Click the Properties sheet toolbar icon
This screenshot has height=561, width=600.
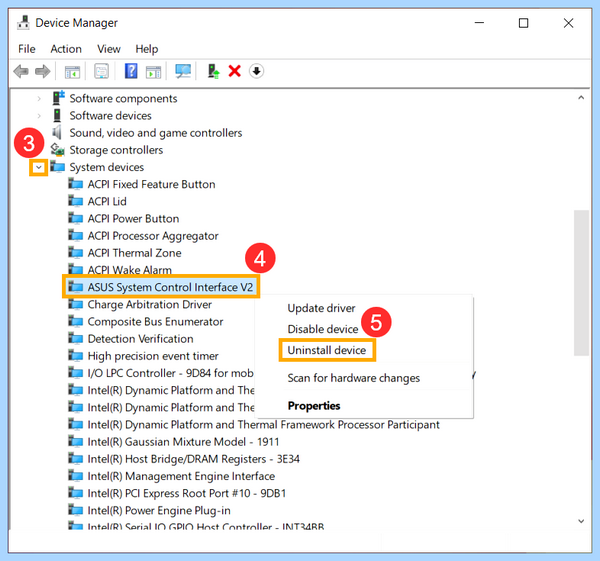(101, 71)
